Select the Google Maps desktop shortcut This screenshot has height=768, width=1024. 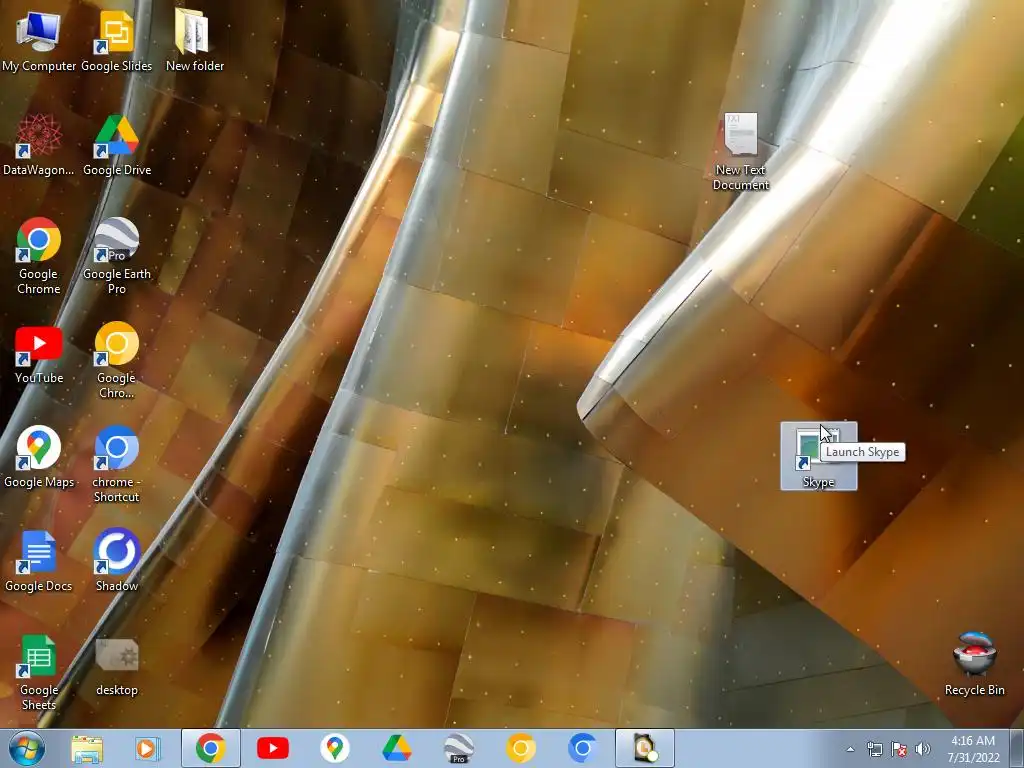[39, 457]
